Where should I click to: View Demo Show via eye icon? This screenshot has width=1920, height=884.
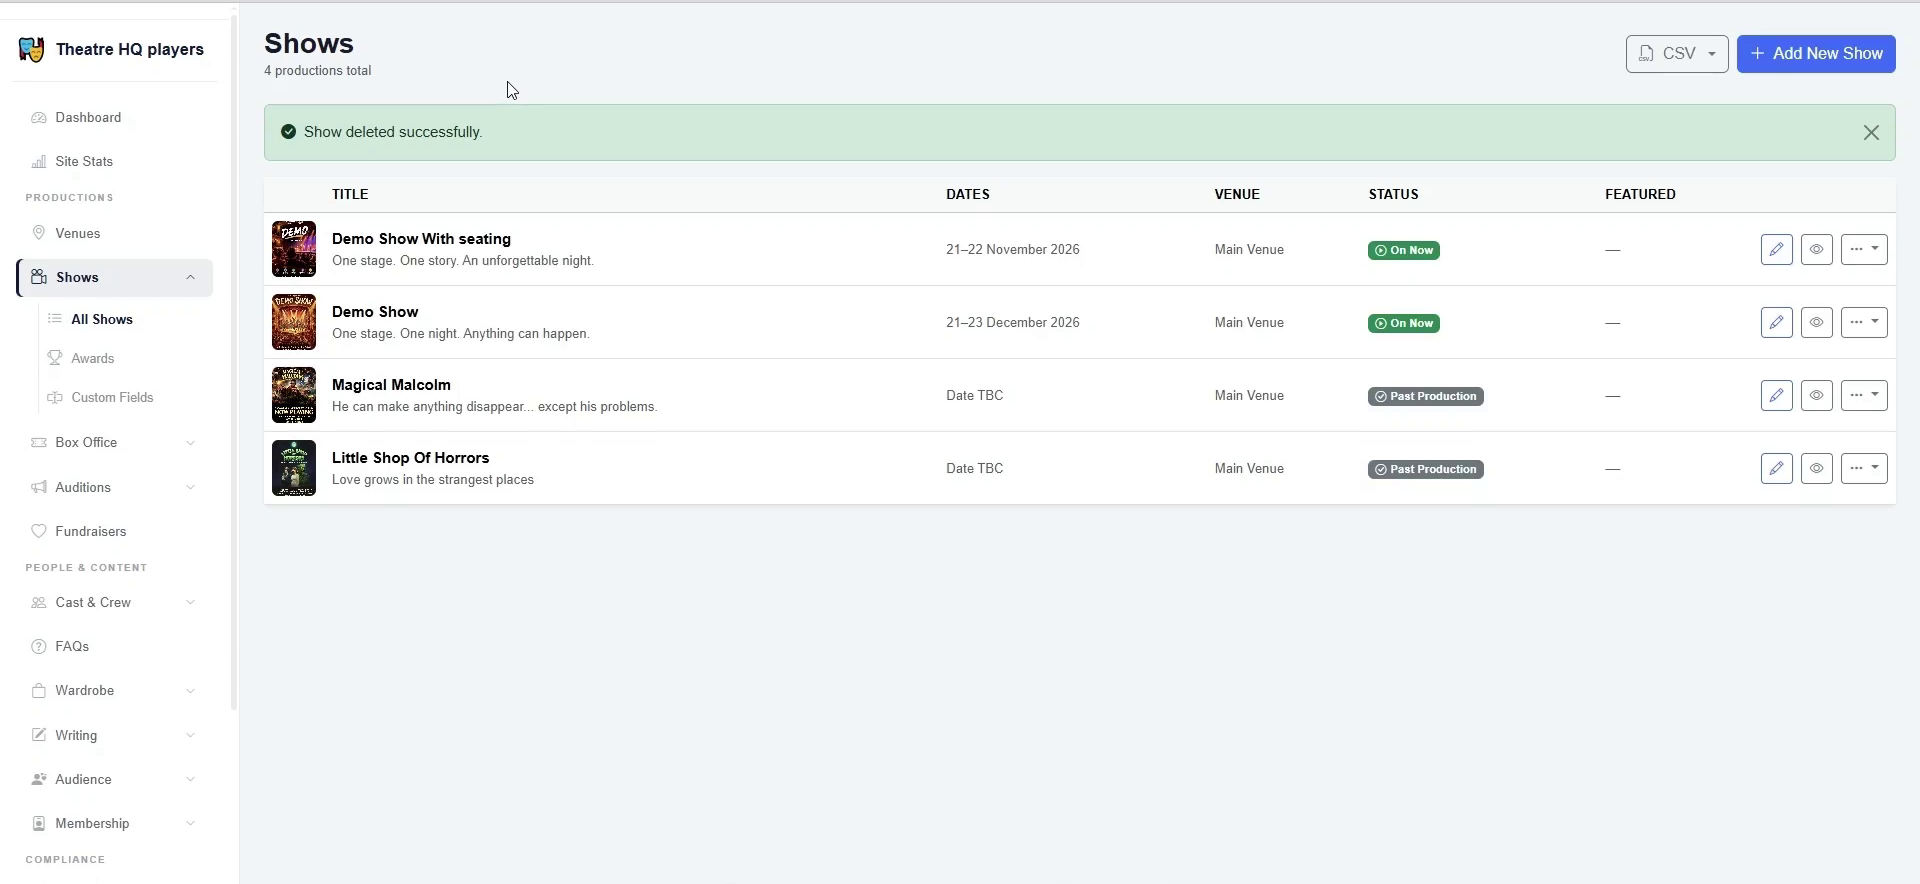(x=1816, y=322)
